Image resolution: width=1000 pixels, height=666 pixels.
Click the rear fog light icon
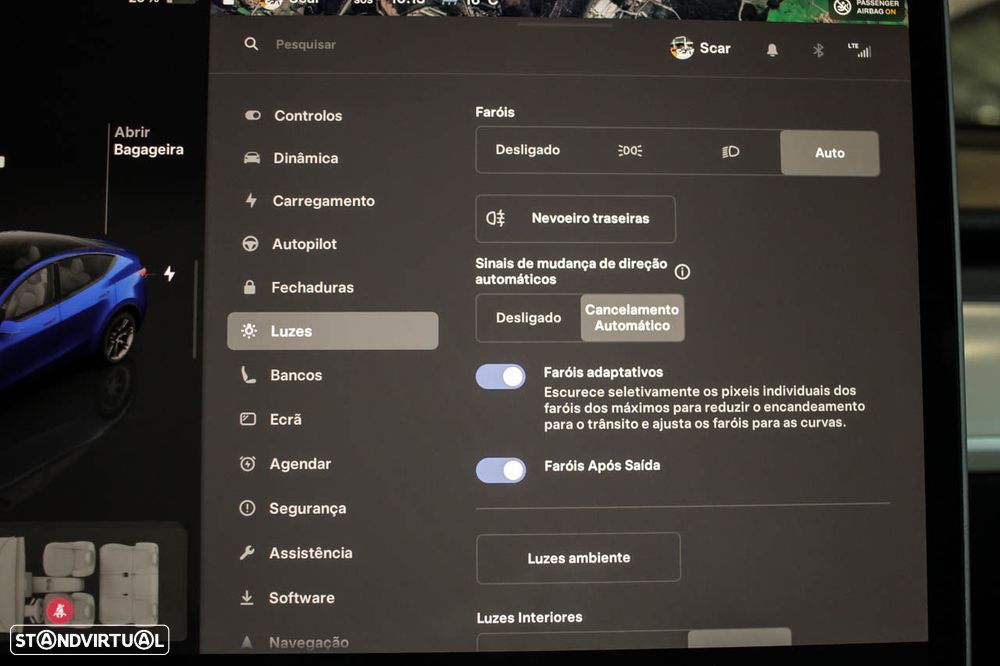pos(496,218)
